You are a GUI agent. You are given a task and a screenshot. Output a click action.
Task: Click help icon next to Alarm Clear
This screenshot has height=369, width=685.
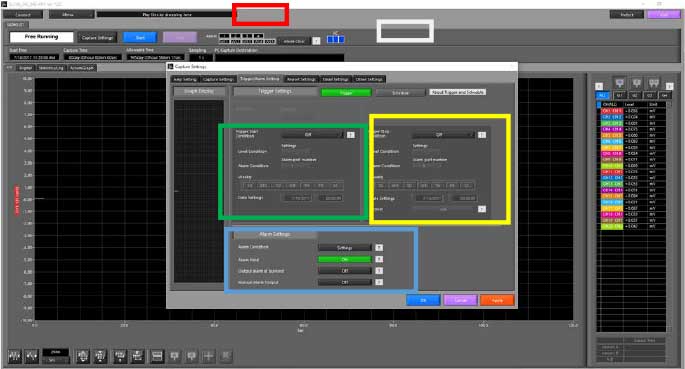316,41
